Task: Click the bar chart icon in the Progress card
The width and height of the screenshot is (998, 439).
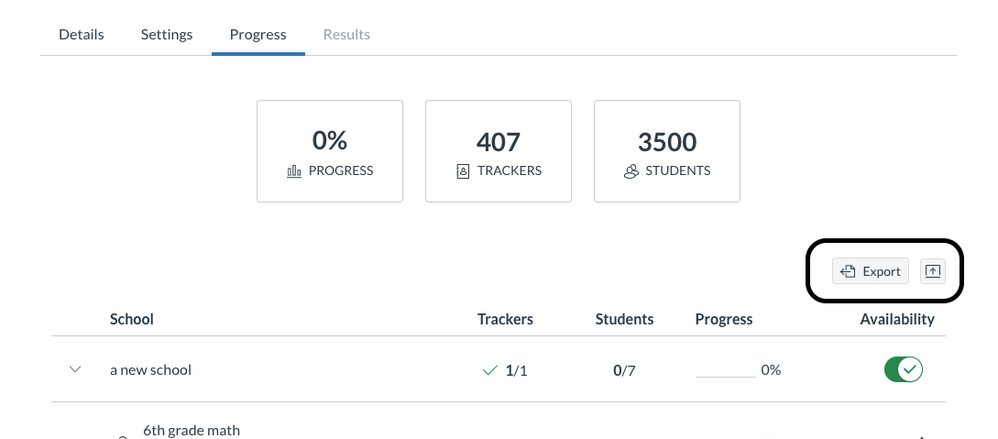Action: click(294, 171)
